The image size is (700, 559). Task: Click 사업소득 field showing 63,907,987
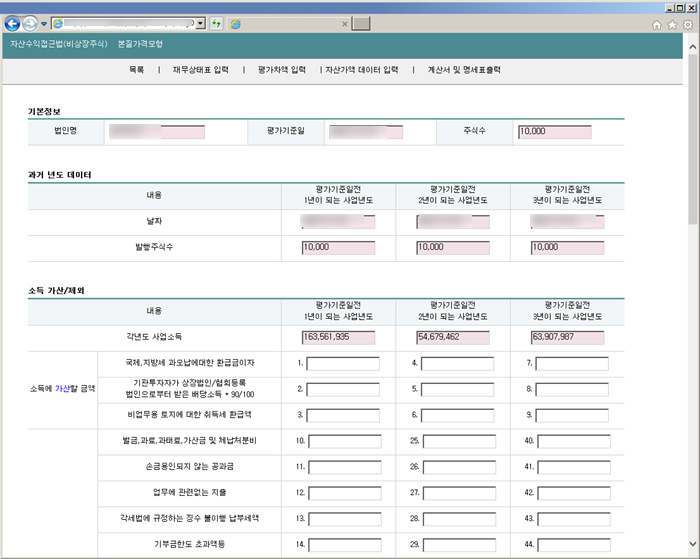click(x=567, y=337)
